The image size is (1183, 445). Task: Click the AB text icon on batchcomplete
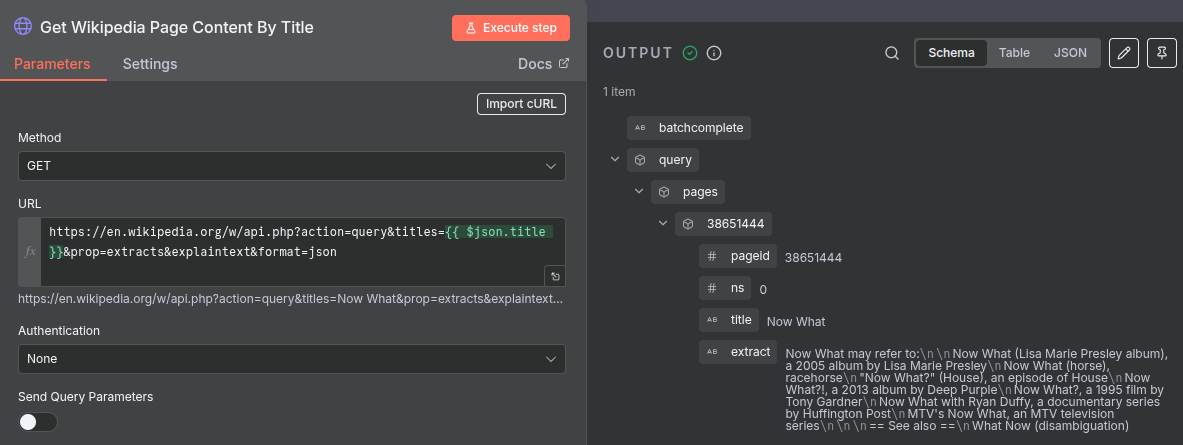[x=640, y=128]
